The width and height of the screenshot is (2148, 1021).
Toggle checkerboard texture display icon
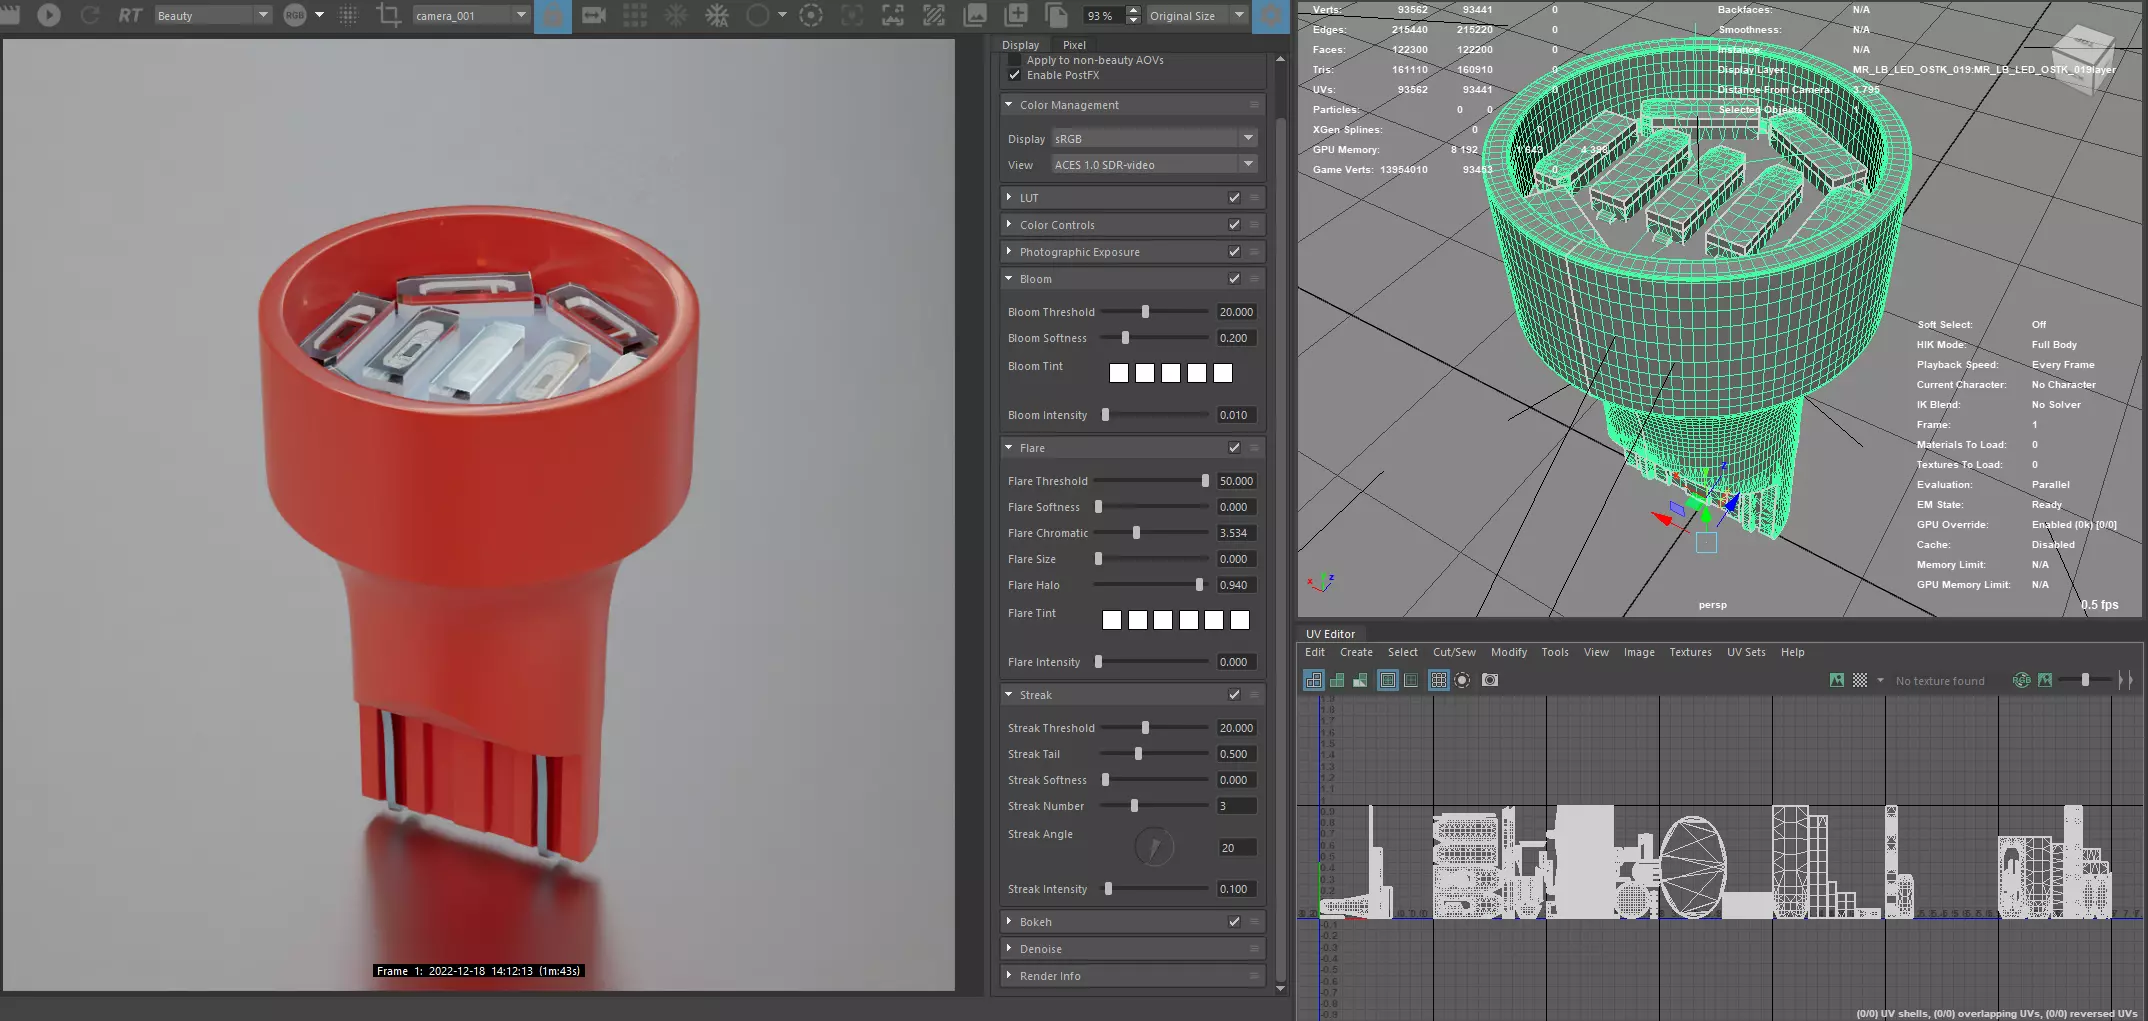(1860, 680)
